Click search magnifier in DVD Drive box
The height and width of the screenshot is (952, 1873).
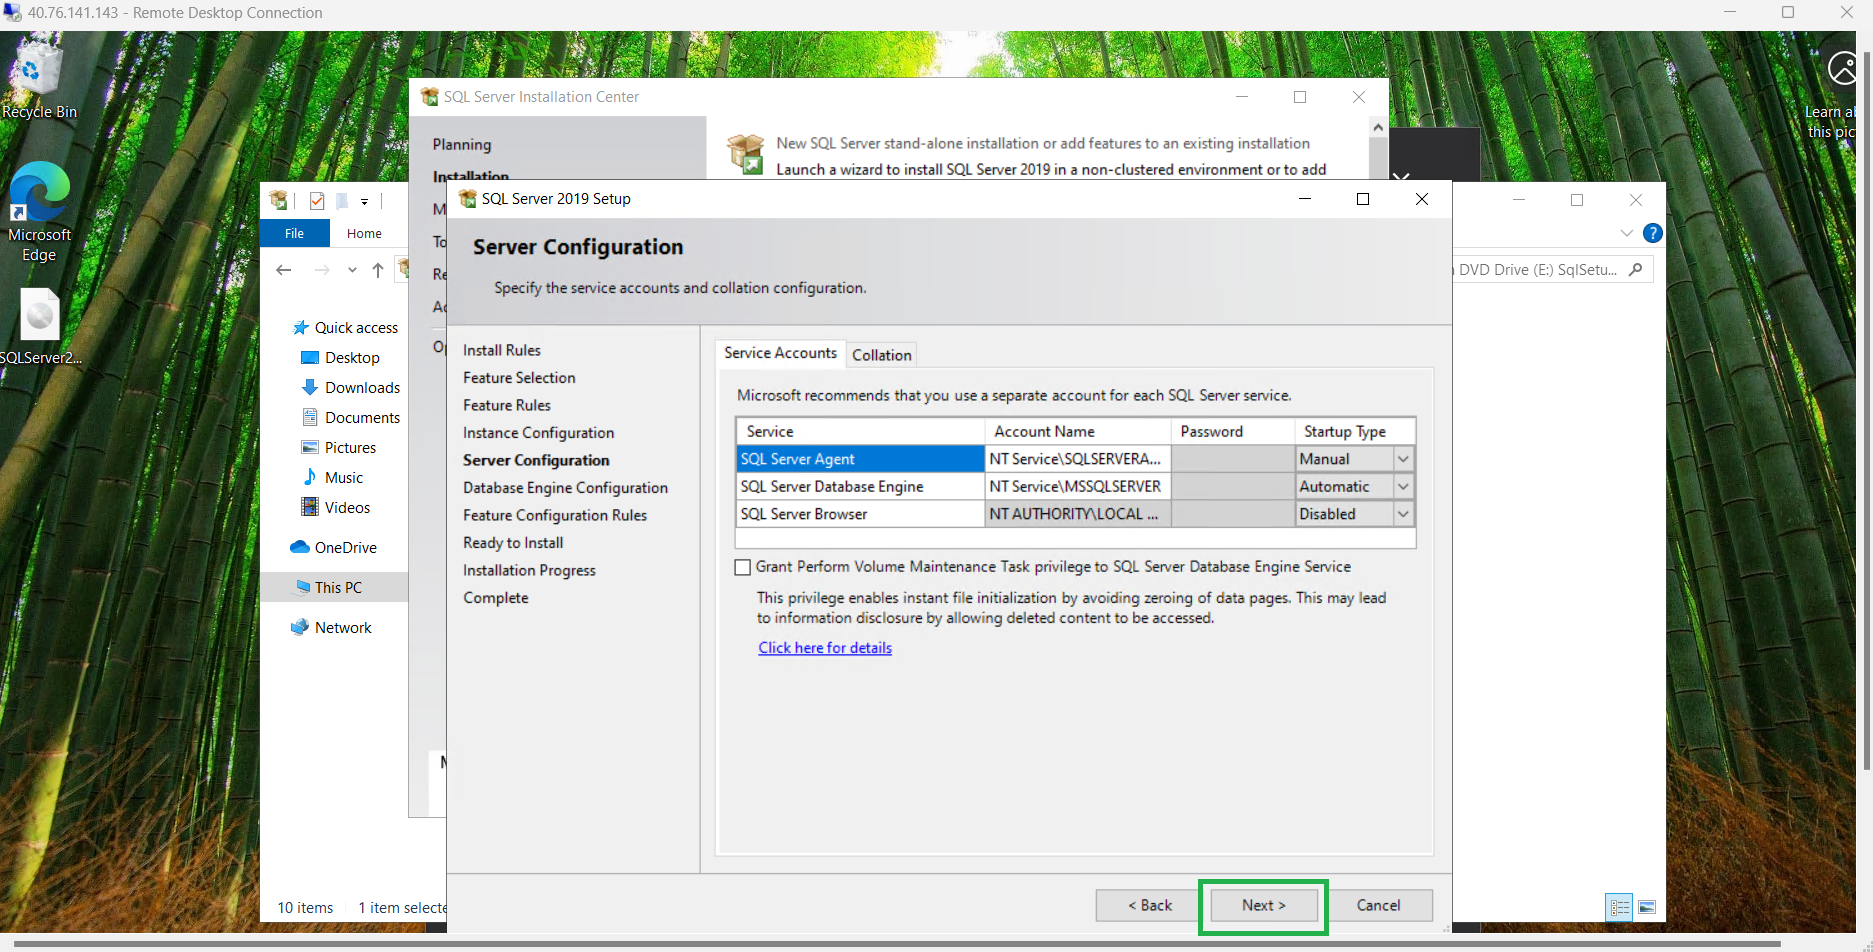1636,269
